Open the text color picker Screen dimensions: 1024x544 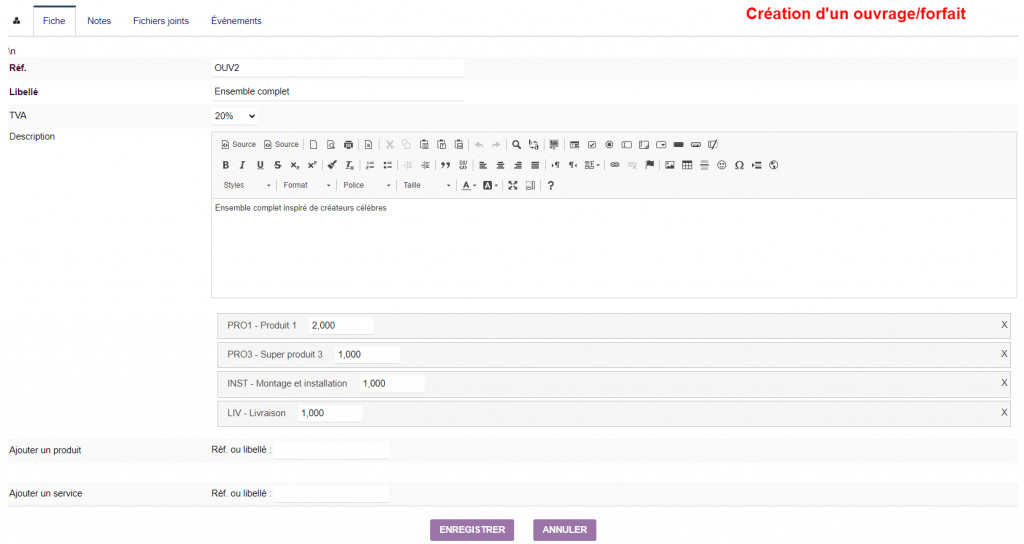[x=469, y=185]
